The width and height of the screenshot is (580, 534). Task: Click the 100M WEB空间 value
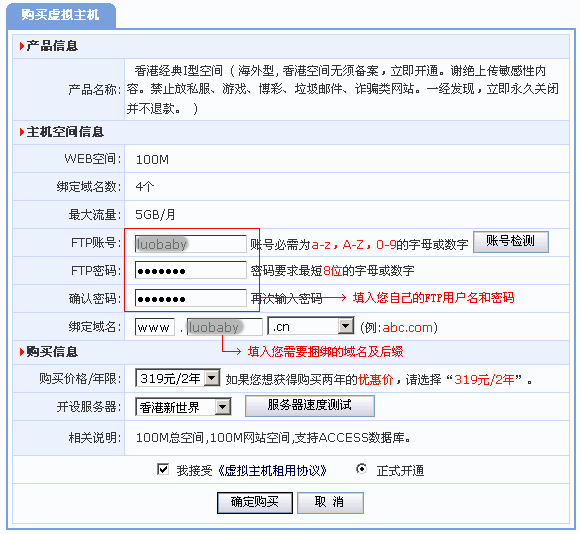pyautogui.click(x=152, y=160)
